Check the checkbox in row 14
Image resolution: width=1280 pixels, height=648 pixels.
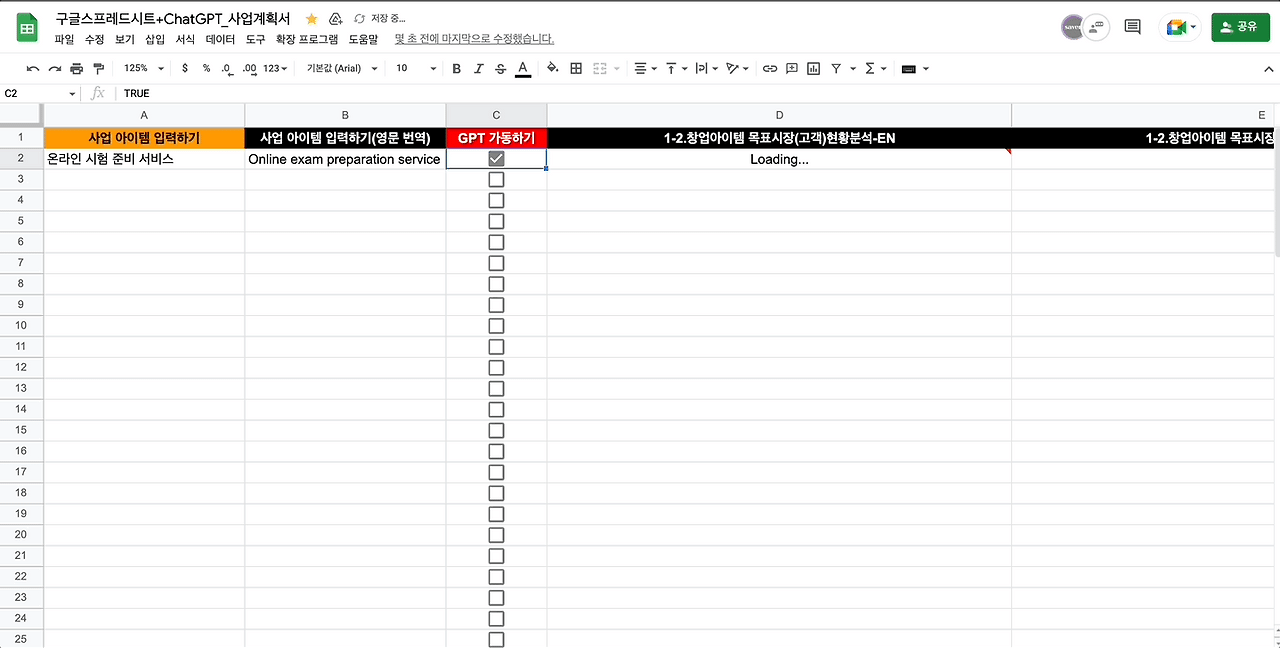496,410
